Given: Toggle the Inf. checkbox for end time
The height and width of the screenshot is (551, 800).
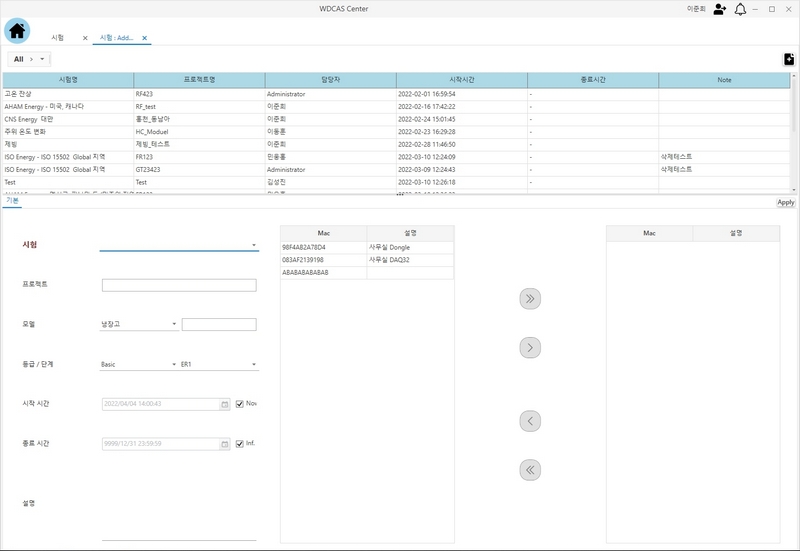Looking at the screenshot, I should (240, 444).
